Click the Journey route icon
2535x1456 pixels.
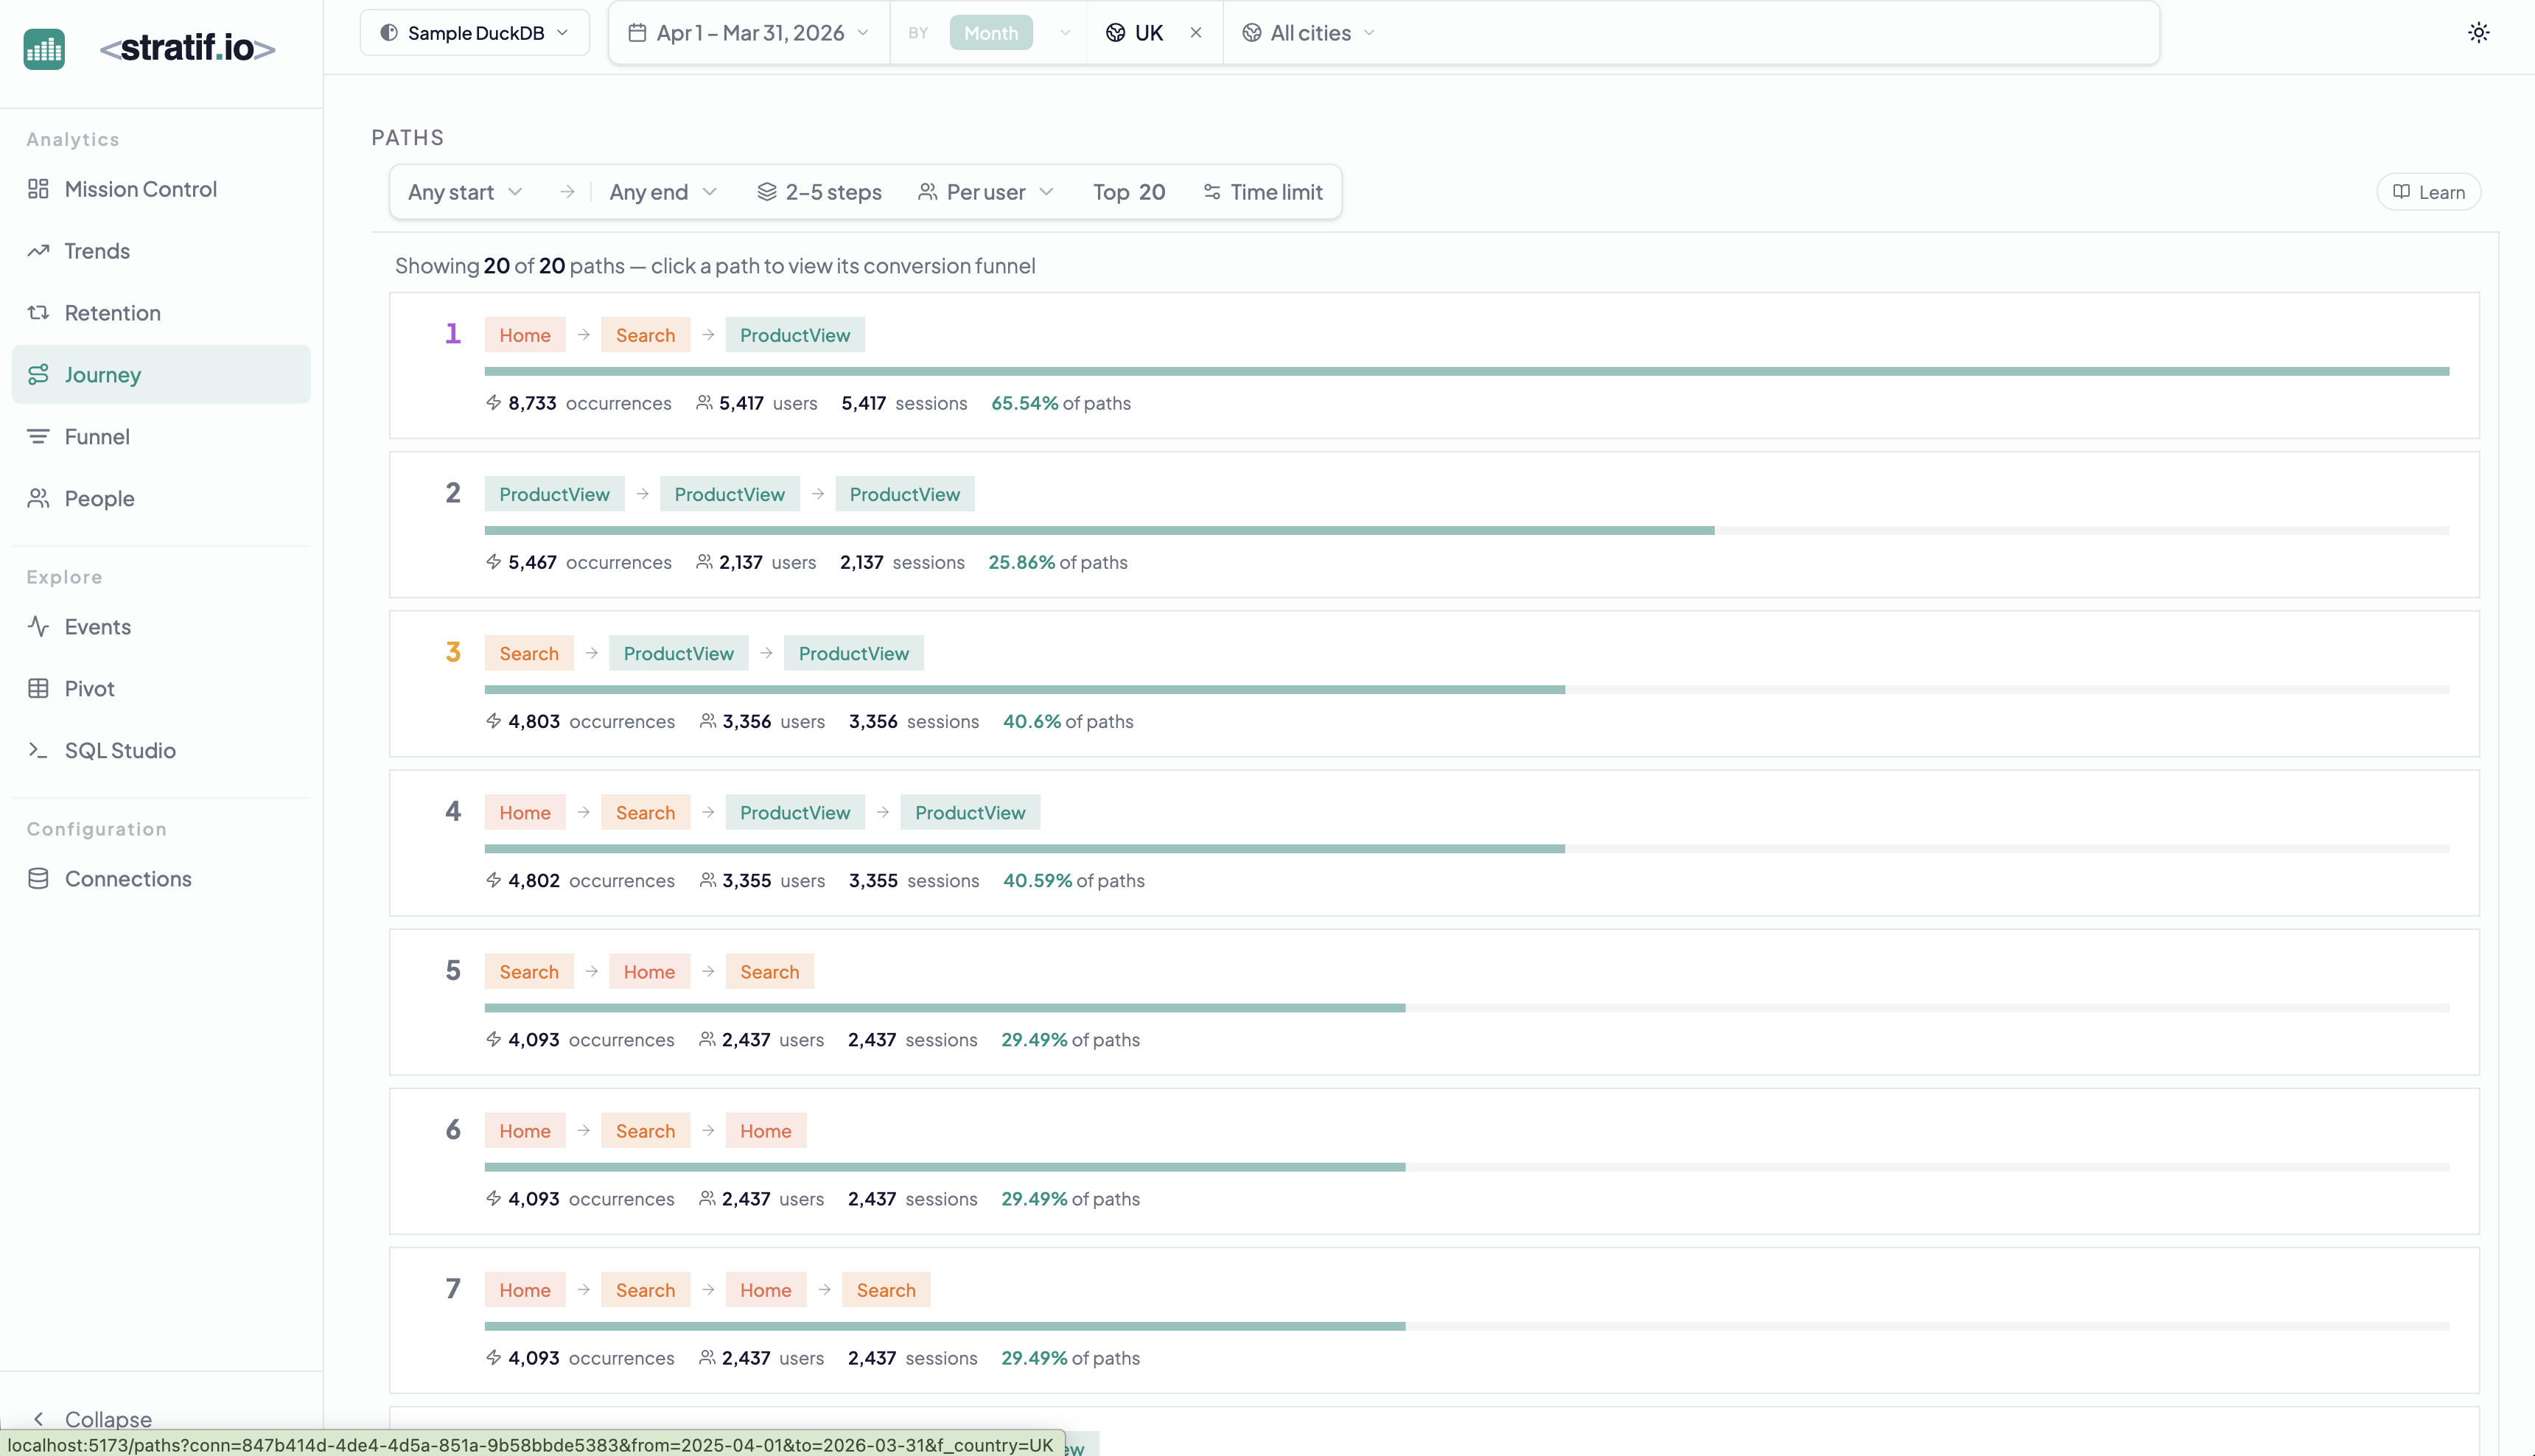38,375
